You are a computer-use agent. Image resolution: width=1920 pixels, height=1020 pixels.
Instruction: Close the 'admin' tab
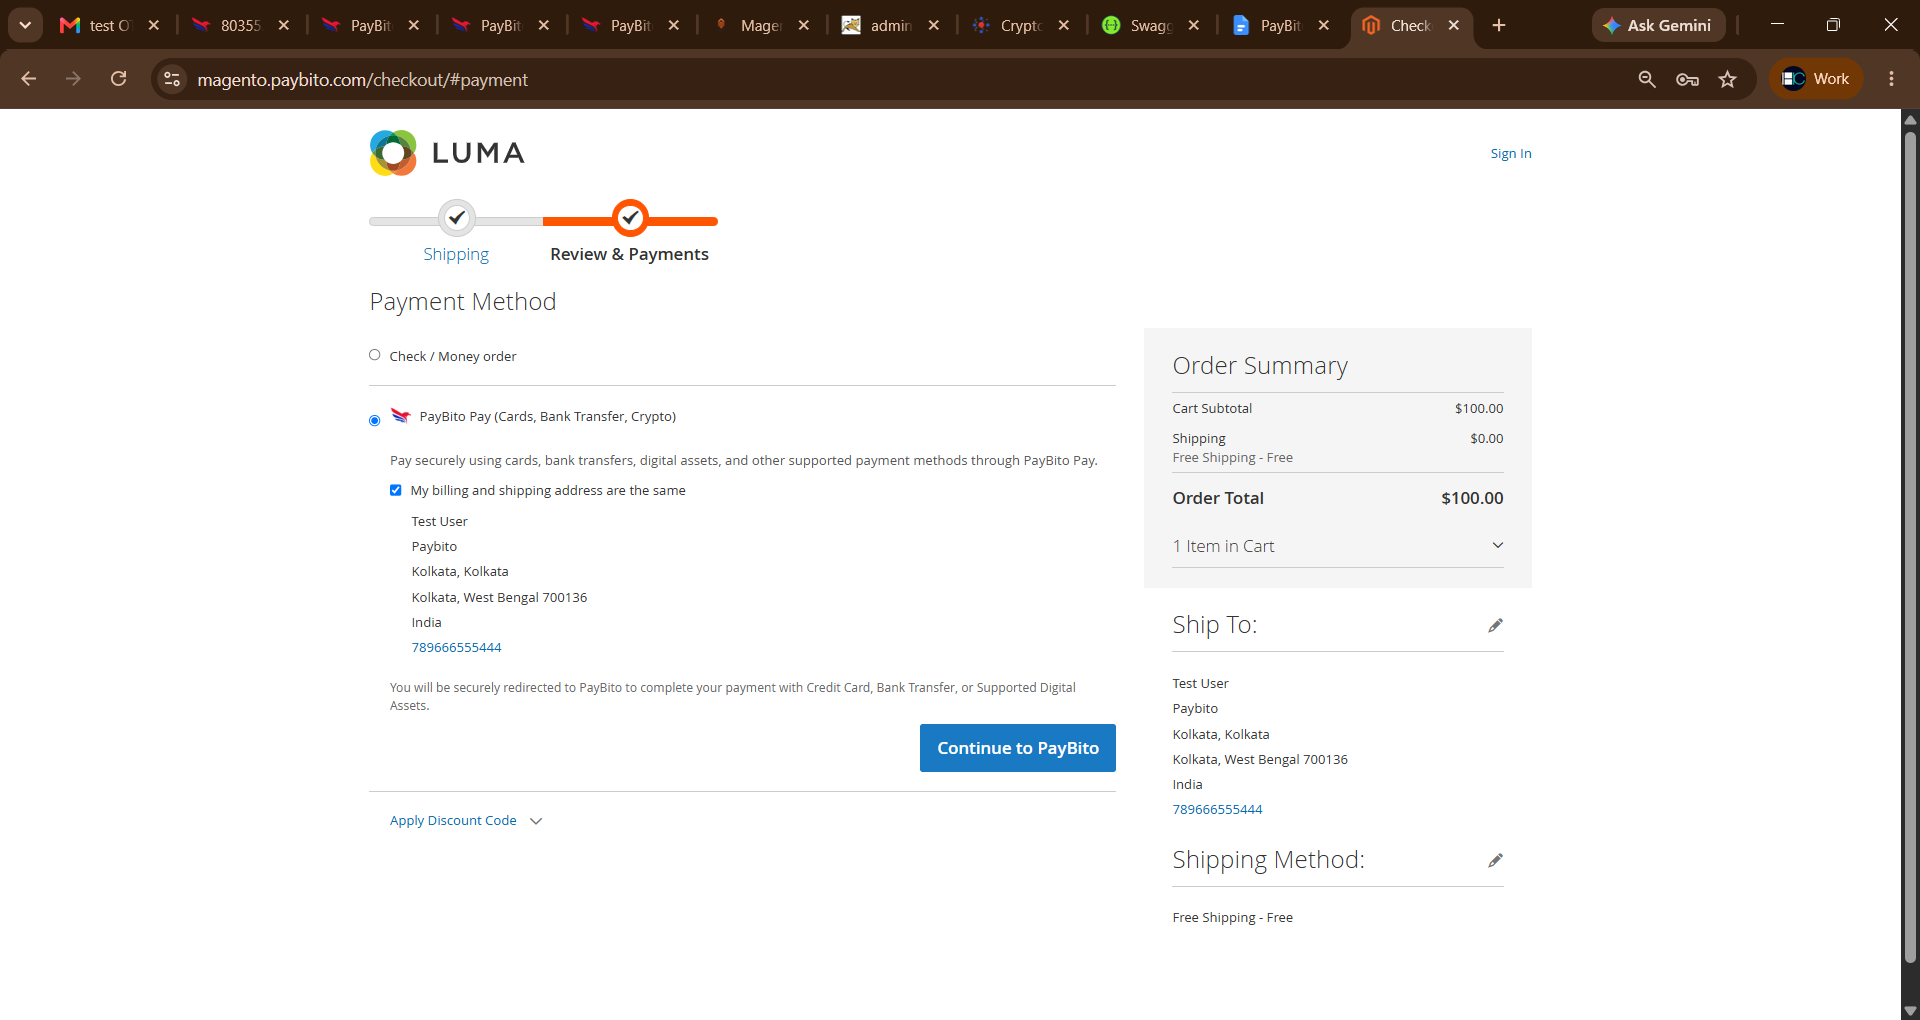coord(933,25)
